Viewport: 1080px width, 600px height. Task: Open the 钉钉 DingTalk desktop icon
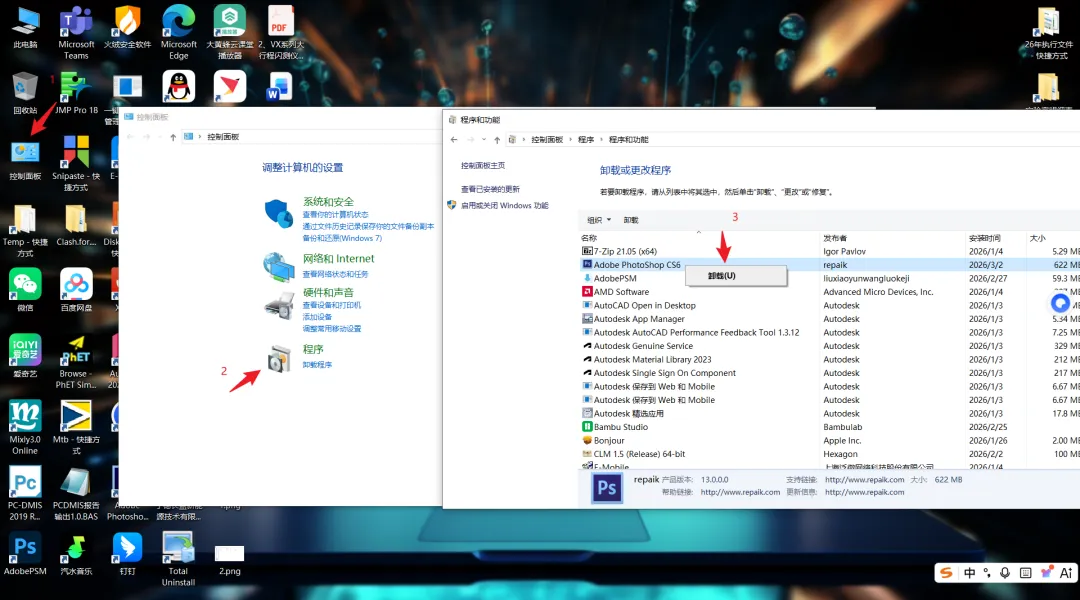[127, 553]
